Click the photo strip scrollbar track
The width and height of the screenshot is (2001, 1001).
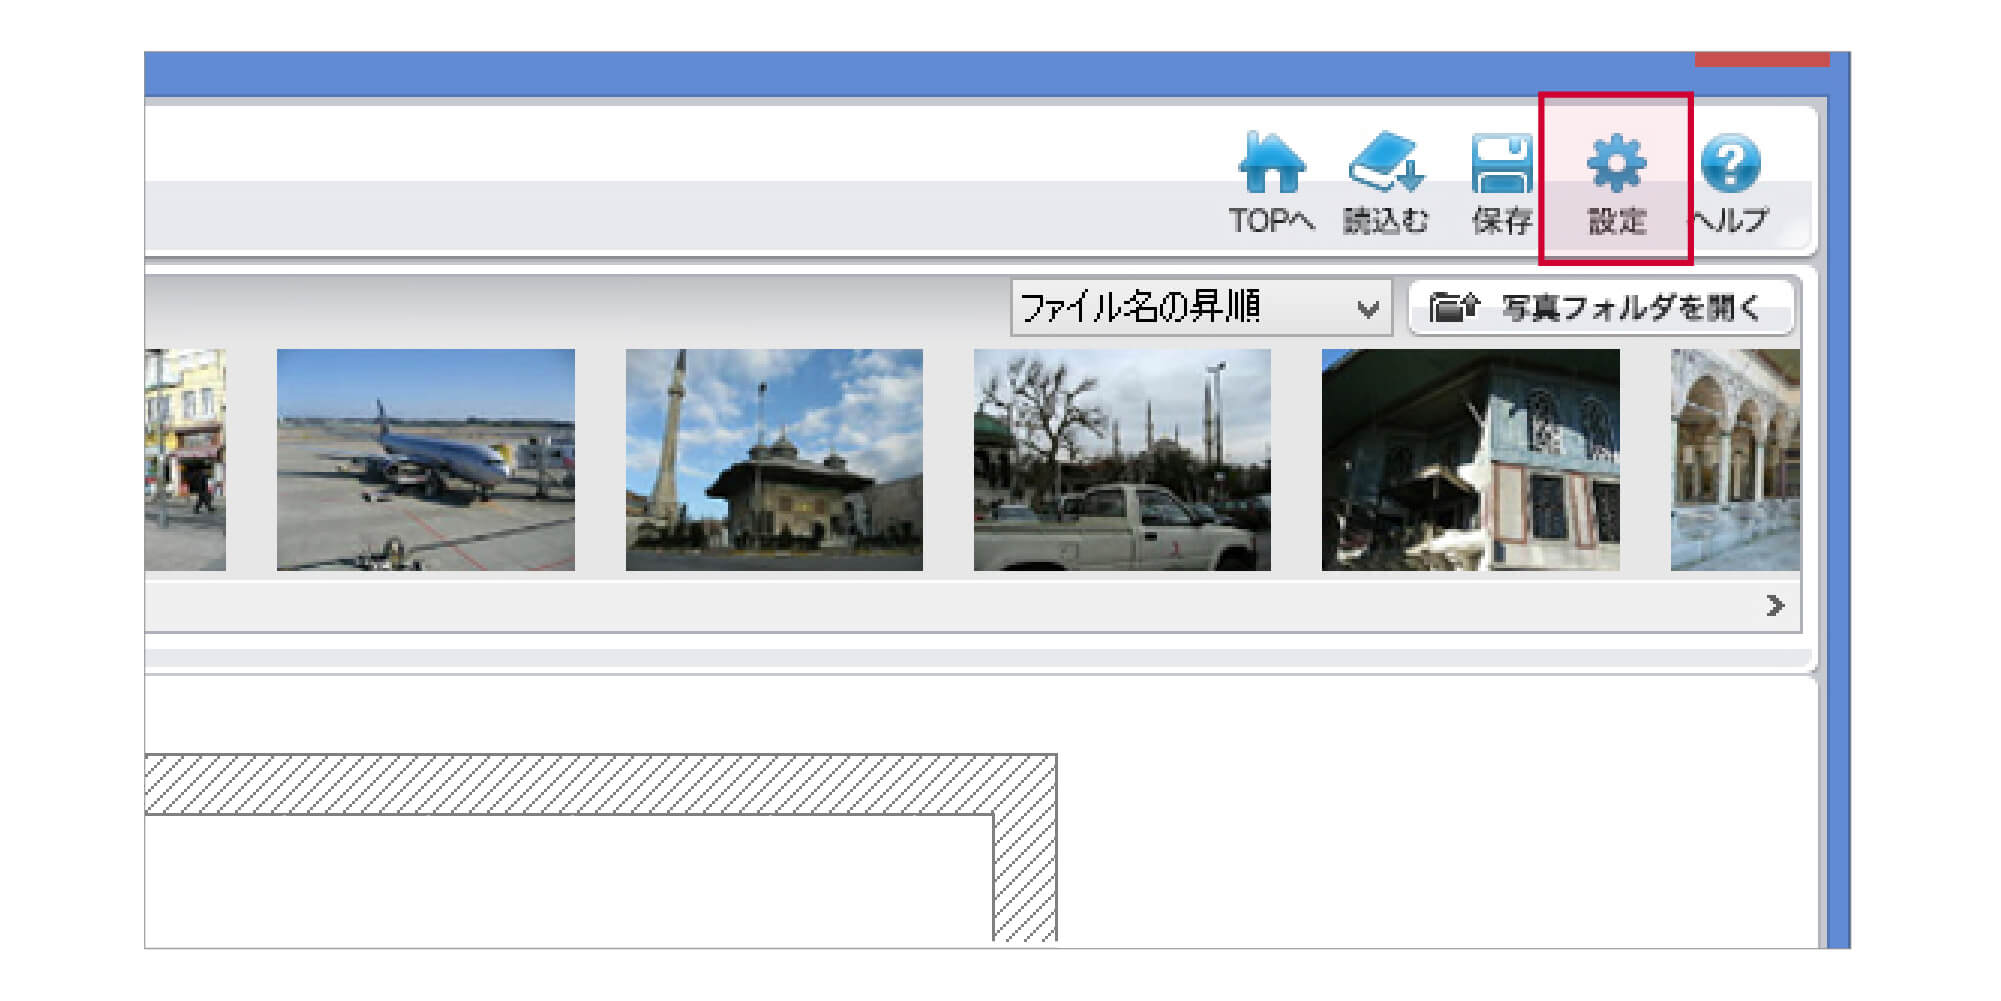coord(900,606)
